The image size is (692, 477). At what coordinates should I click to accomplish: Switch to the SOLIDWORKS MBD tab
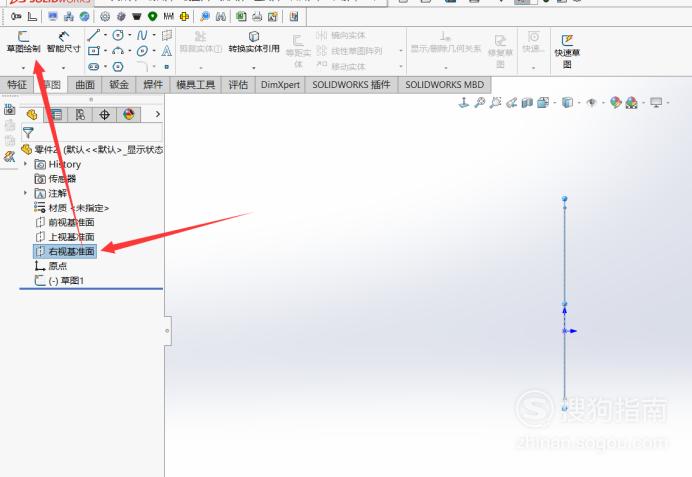444,85
